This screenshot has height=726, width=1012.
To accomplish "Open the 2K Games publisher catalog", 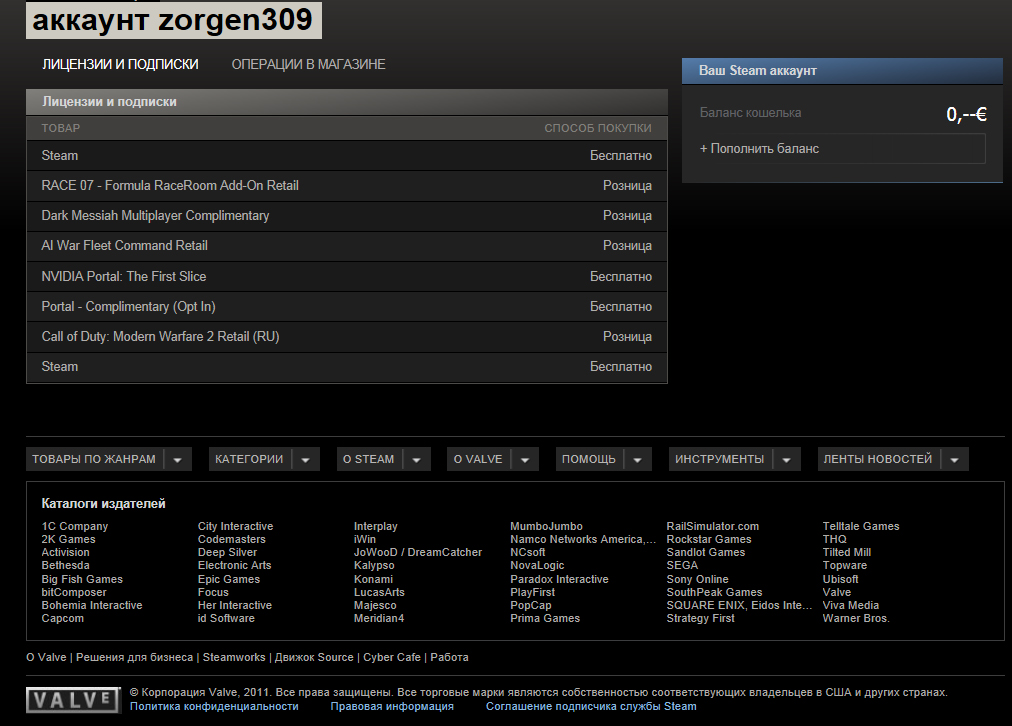I will click(68, 539).
